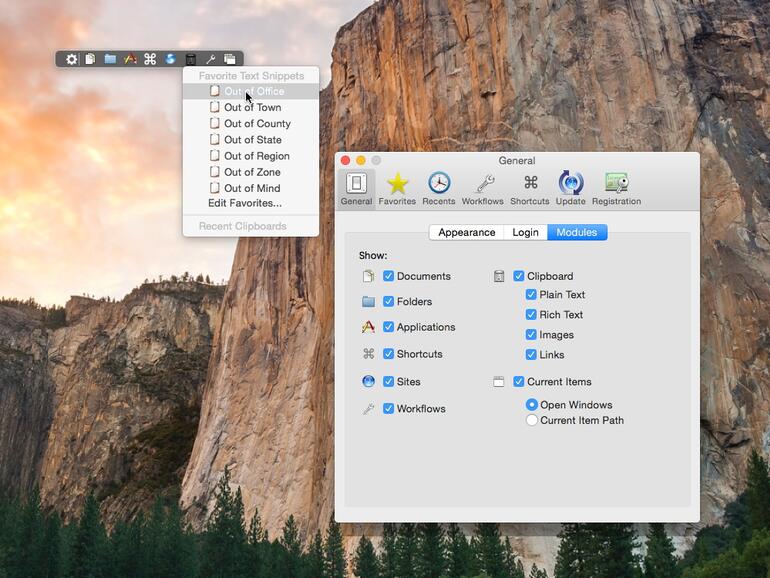Viewport: 770px width, 578px height.
Task: Open the wrench Workflows icon in floating toolbar
Action: 210,59
